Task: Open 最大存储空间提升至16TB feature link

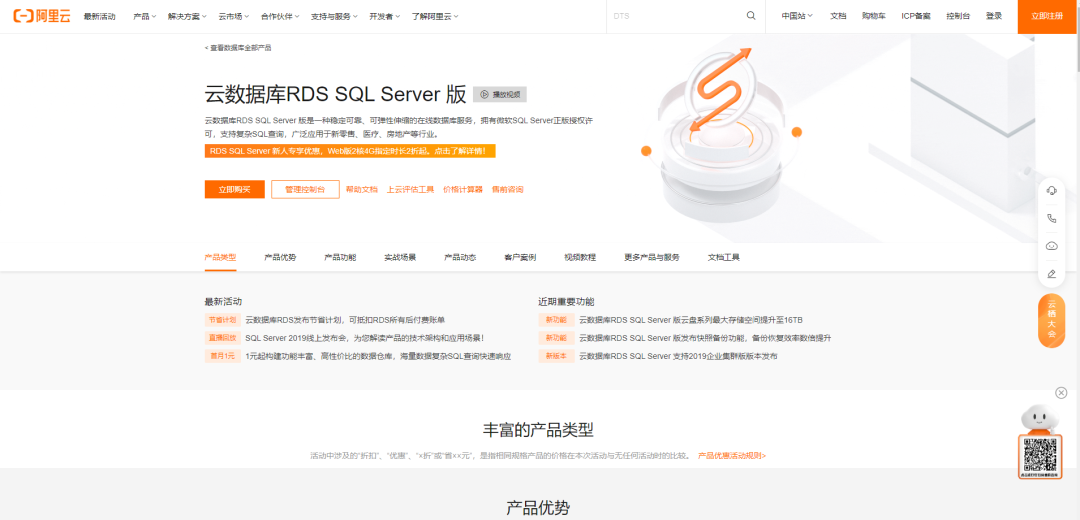Action: (691, 320)
